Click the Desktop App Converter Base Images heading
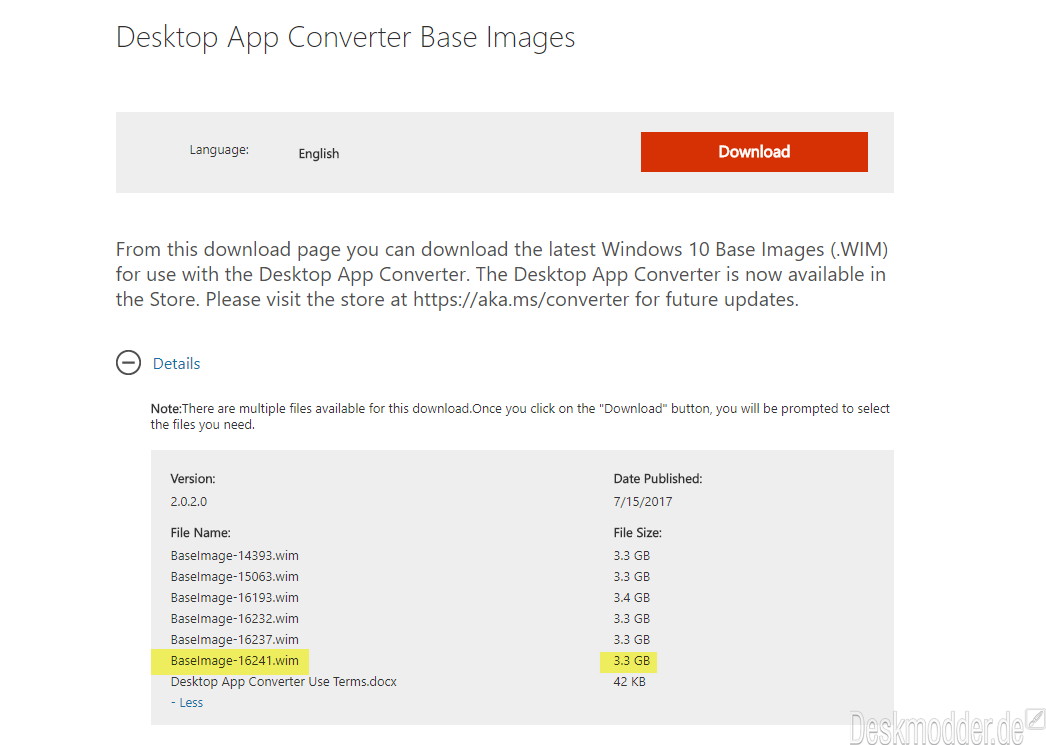The width and height of the screenshot is (1046, 745). [x=346, y=37]
